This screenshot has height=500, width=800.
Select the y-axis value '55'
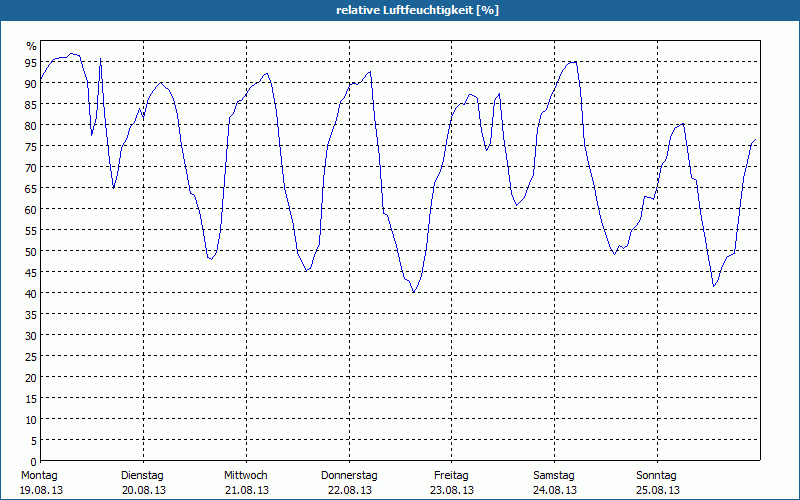[x=31, y=231]
